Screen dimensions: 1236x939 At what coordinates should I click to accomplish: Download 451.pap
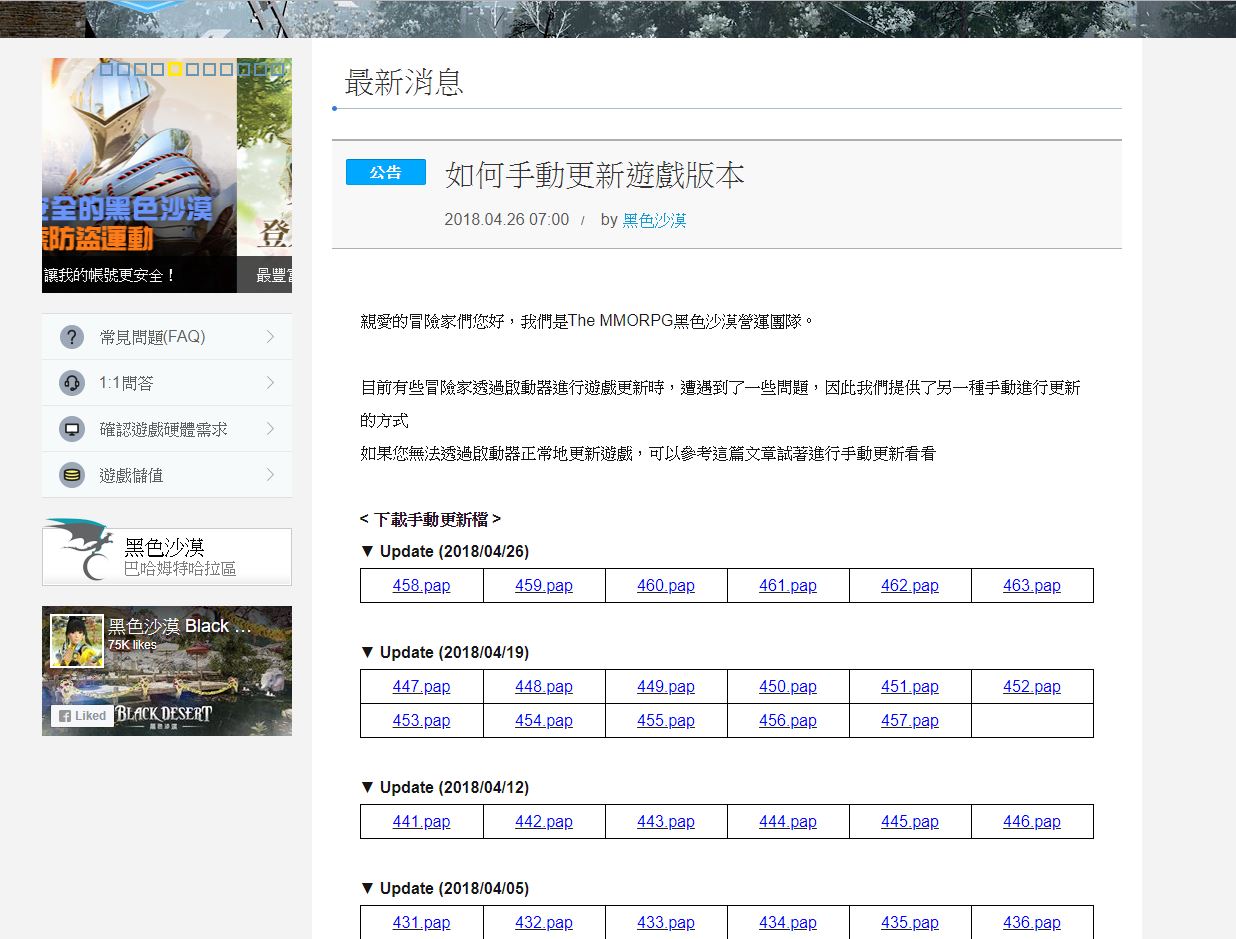(x=910, y=687)
